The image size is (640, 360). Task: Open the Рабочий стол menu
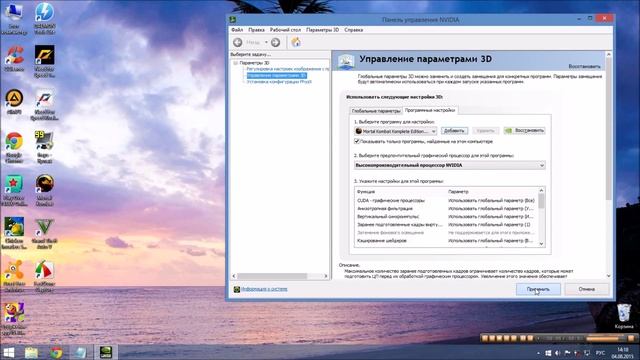tap(285, 30)
